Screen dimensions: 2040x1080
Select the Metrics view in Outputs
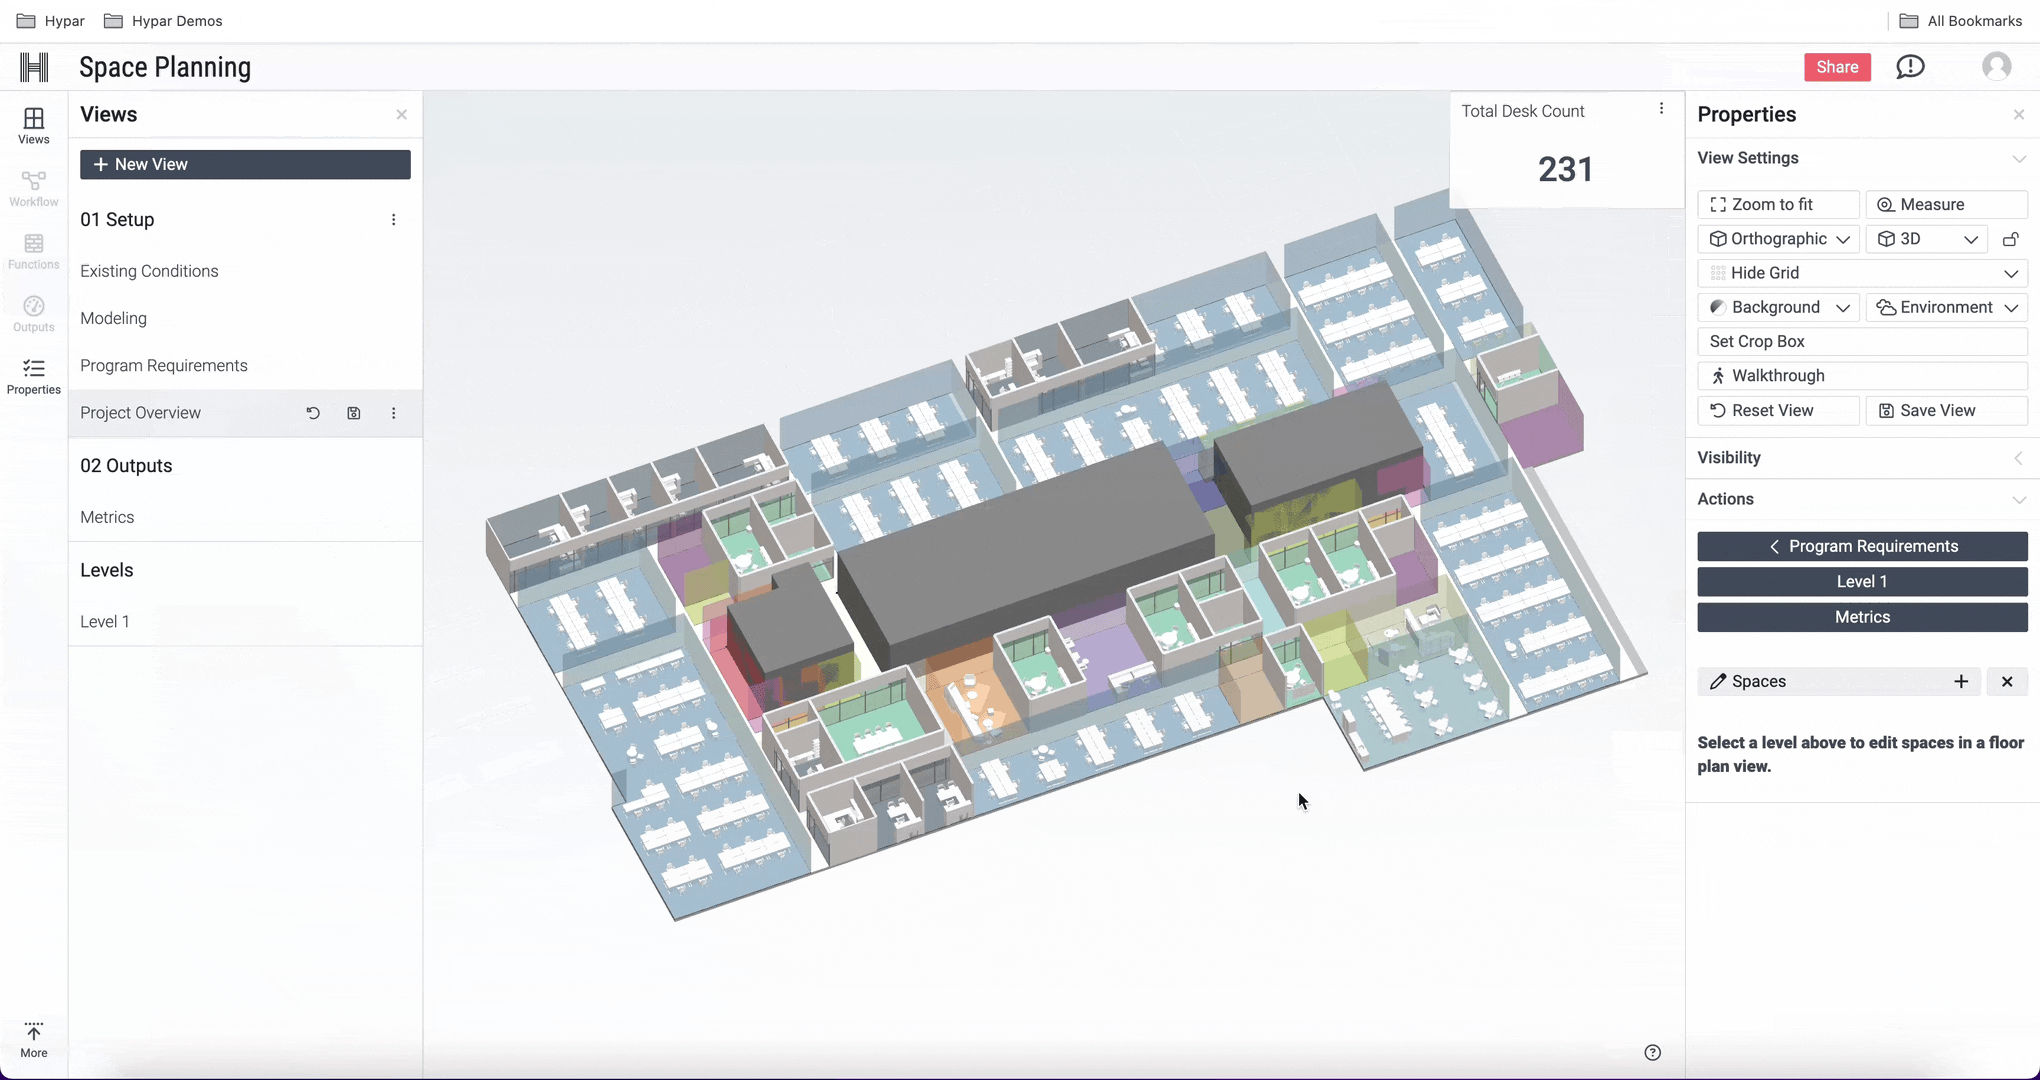click(107, 517)
